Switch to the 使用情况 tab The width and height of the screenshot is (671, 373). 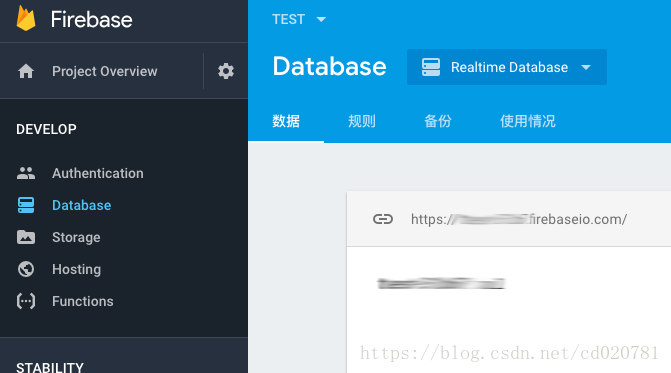point(528,121)
